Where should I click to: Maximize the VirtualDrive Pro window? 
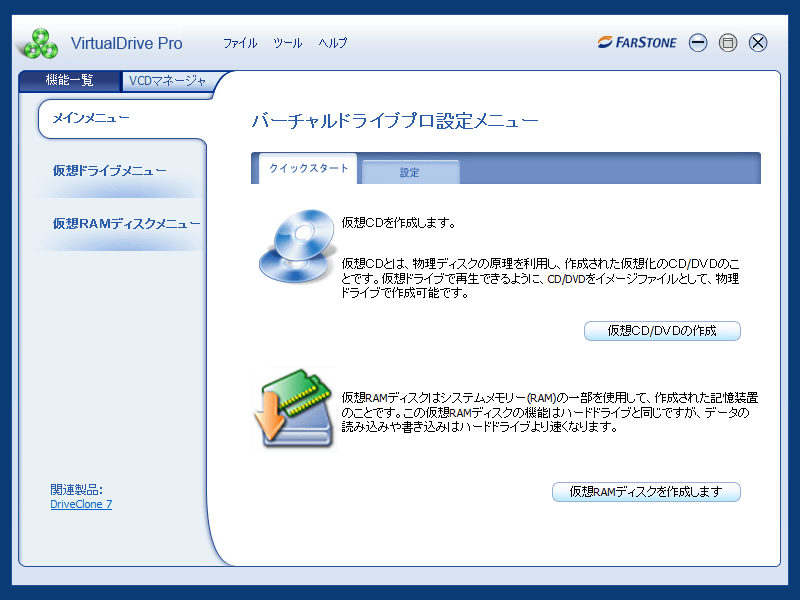[728, 42]
